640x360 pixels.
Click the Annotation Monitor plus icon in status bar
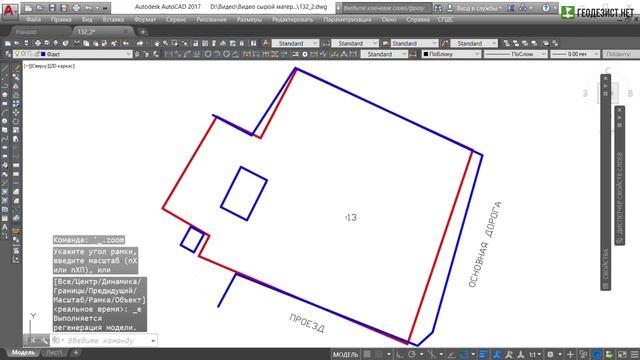point(570,354)
